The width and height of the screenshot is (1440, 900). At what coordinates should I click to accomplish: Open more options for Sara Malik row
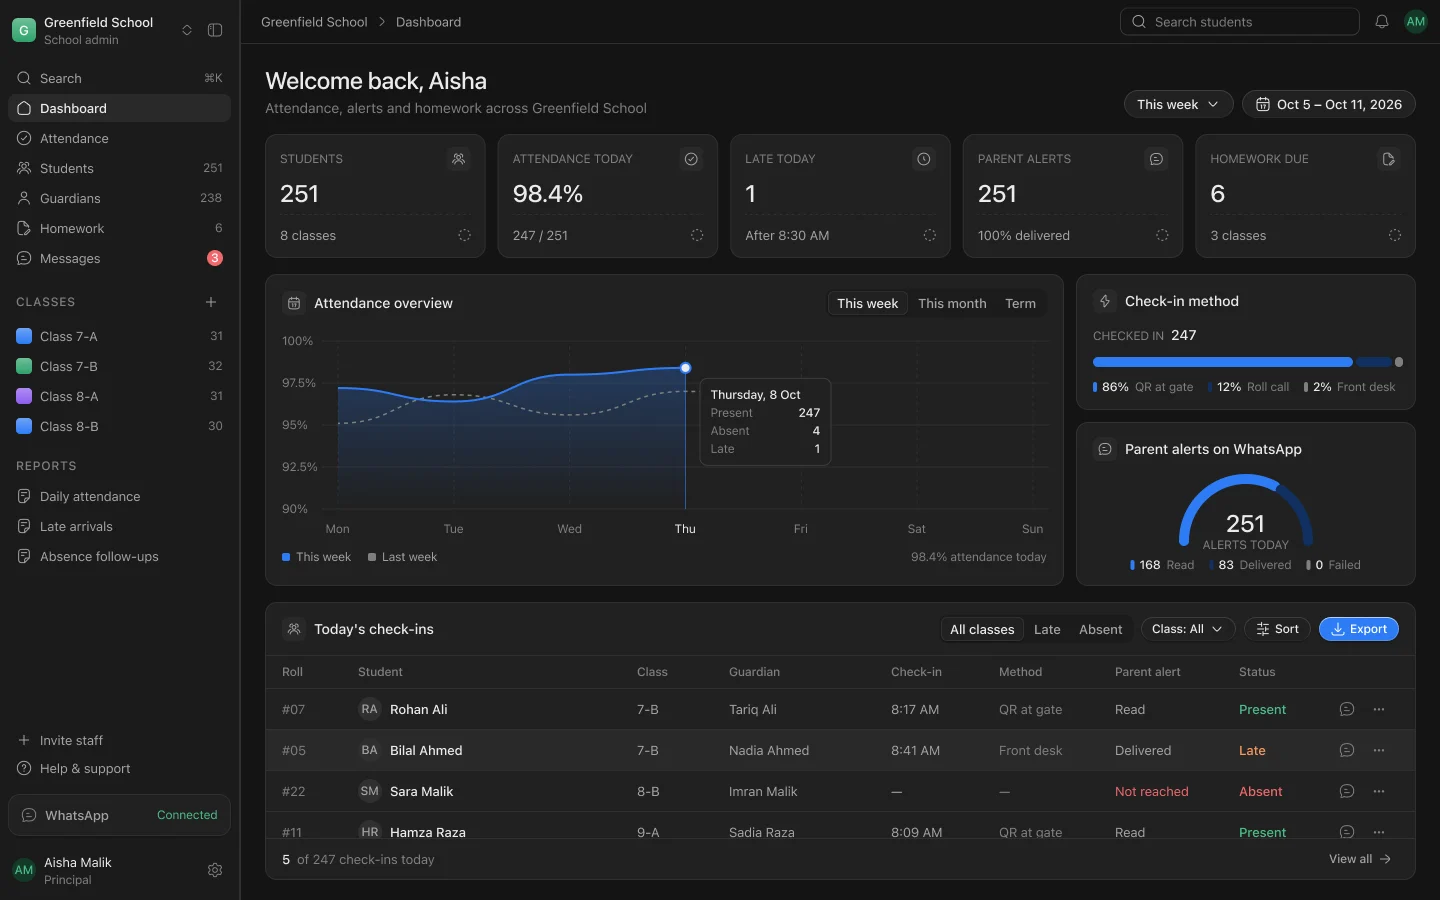pyautogui.click(x=1379, y=791)
